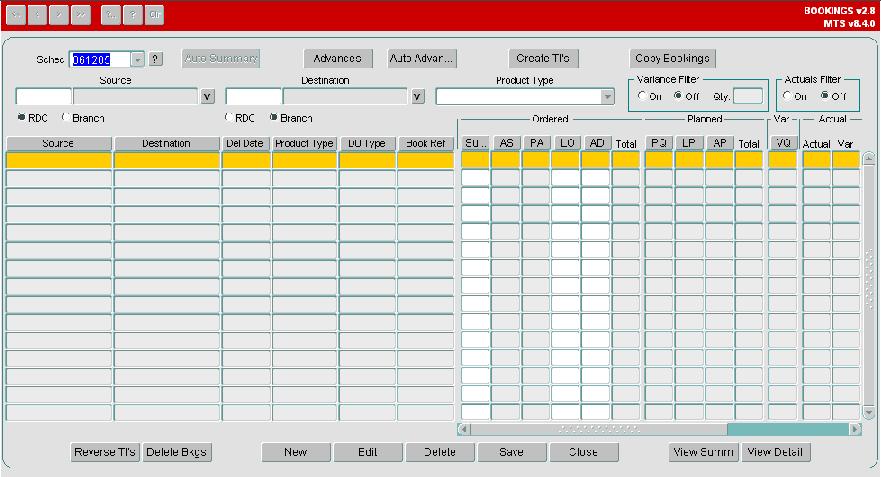Click the last-record double-right-arrow toolbar button
Image resolution: width=881 pixels, height=477 pixels.
(x=80, y=15)
